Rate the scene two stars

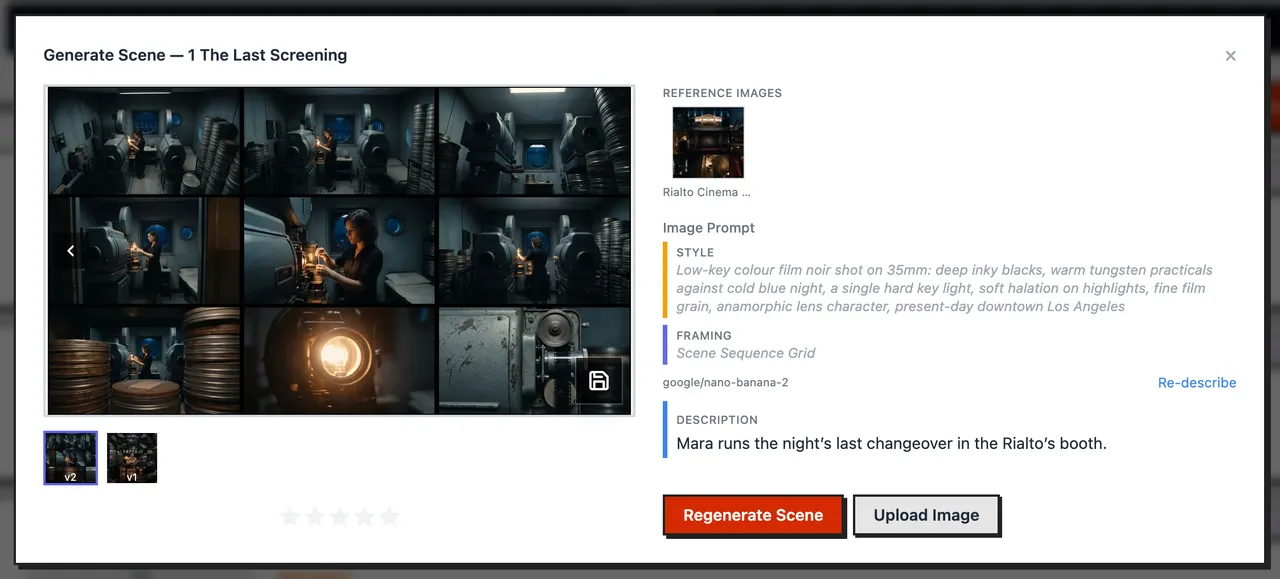tap(315, 517)
